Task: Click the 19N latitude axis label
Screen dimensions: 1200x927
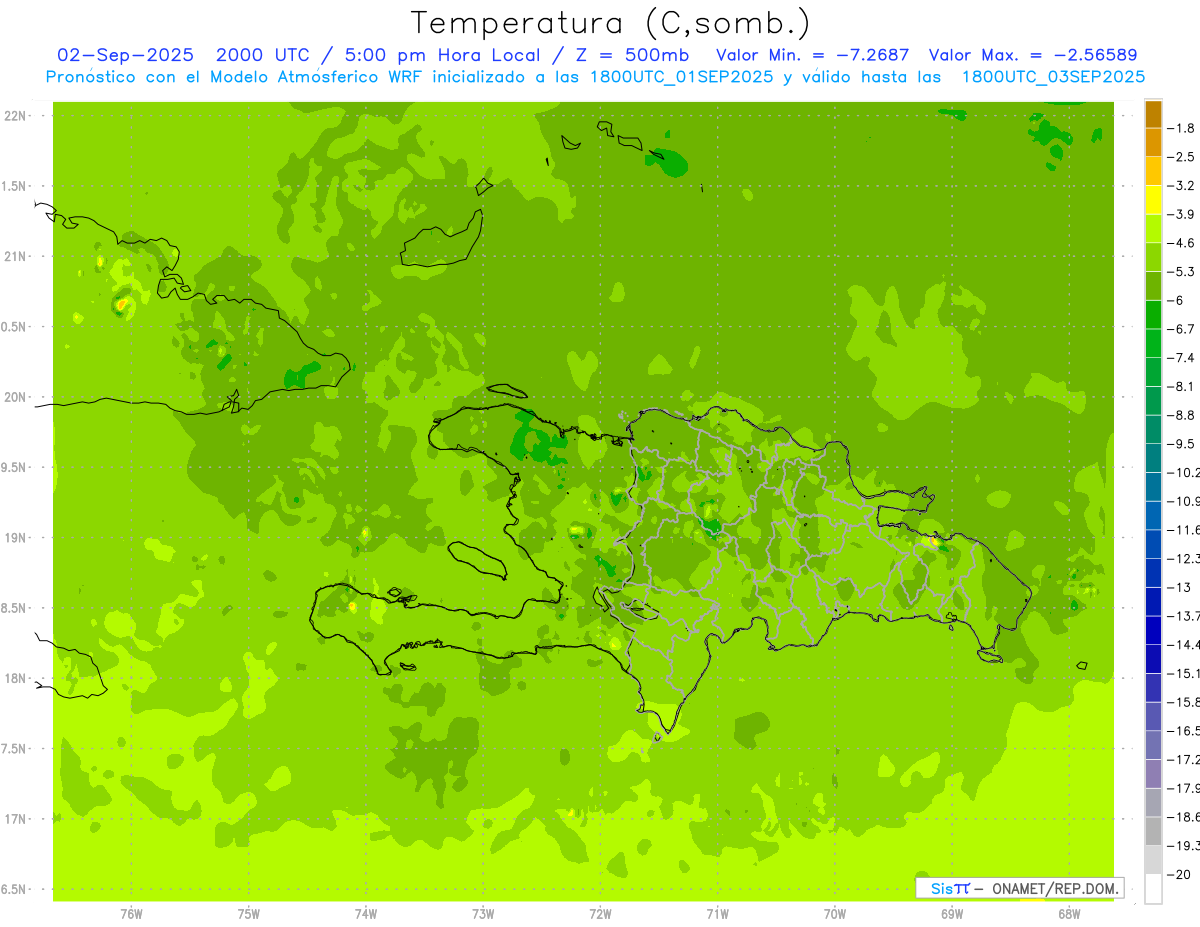Action: coord(16,538)
